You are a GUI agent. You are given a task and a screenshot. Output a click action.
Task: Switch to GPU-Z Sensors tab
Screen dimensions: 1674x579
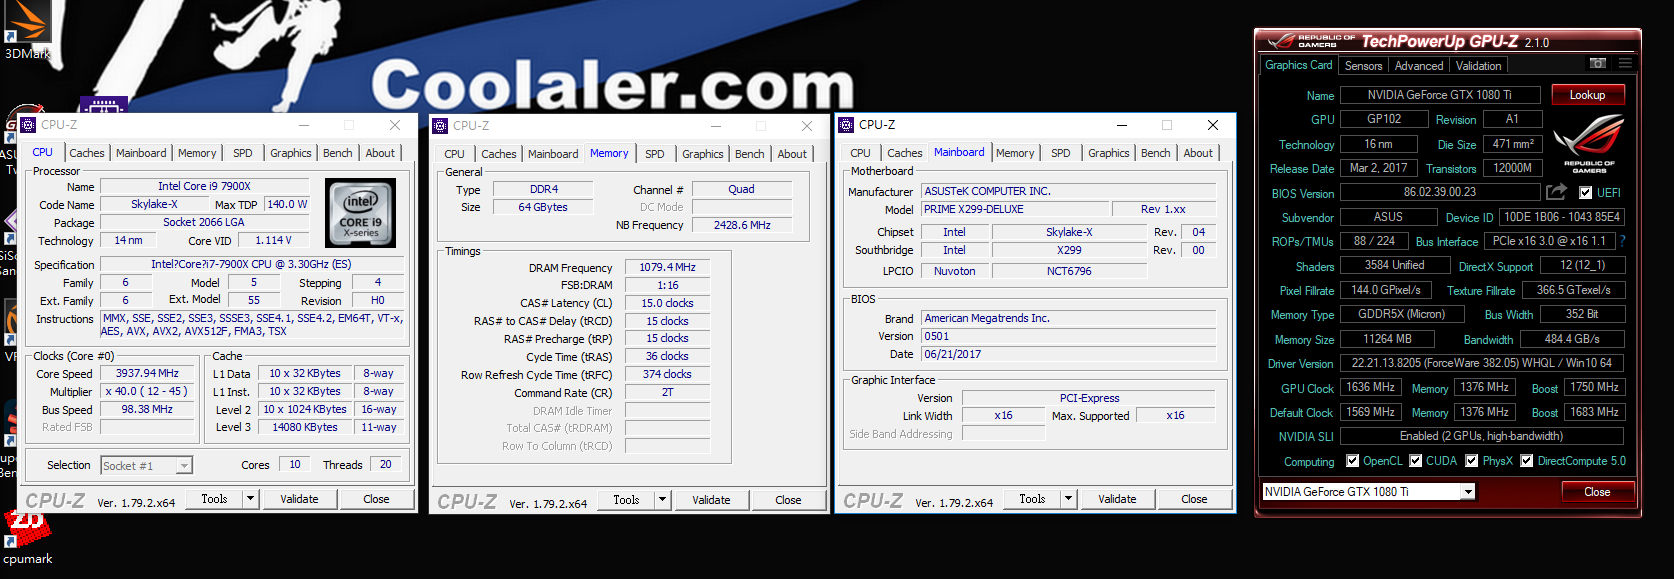pyautogui.click(x=1363, y=66)
